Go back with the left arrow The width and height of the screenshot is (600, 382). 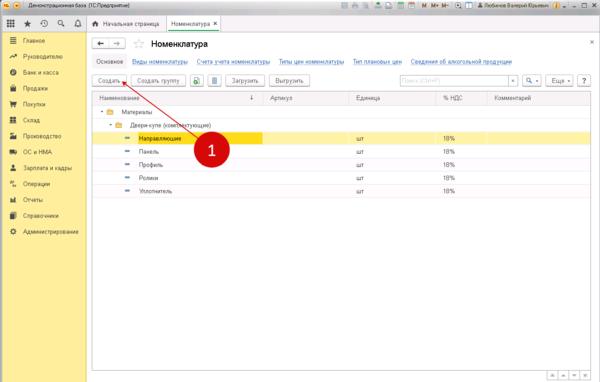[100, 44]
